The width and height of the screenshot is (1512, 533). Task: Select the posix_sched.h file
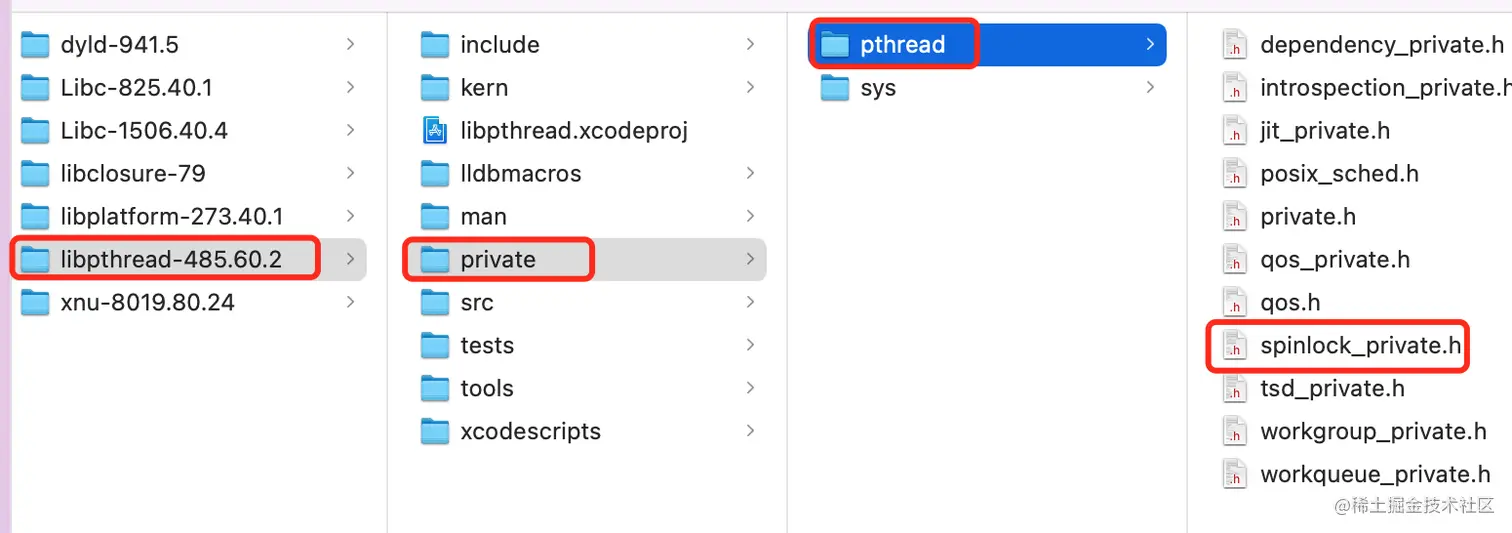tap(1338, 174)
